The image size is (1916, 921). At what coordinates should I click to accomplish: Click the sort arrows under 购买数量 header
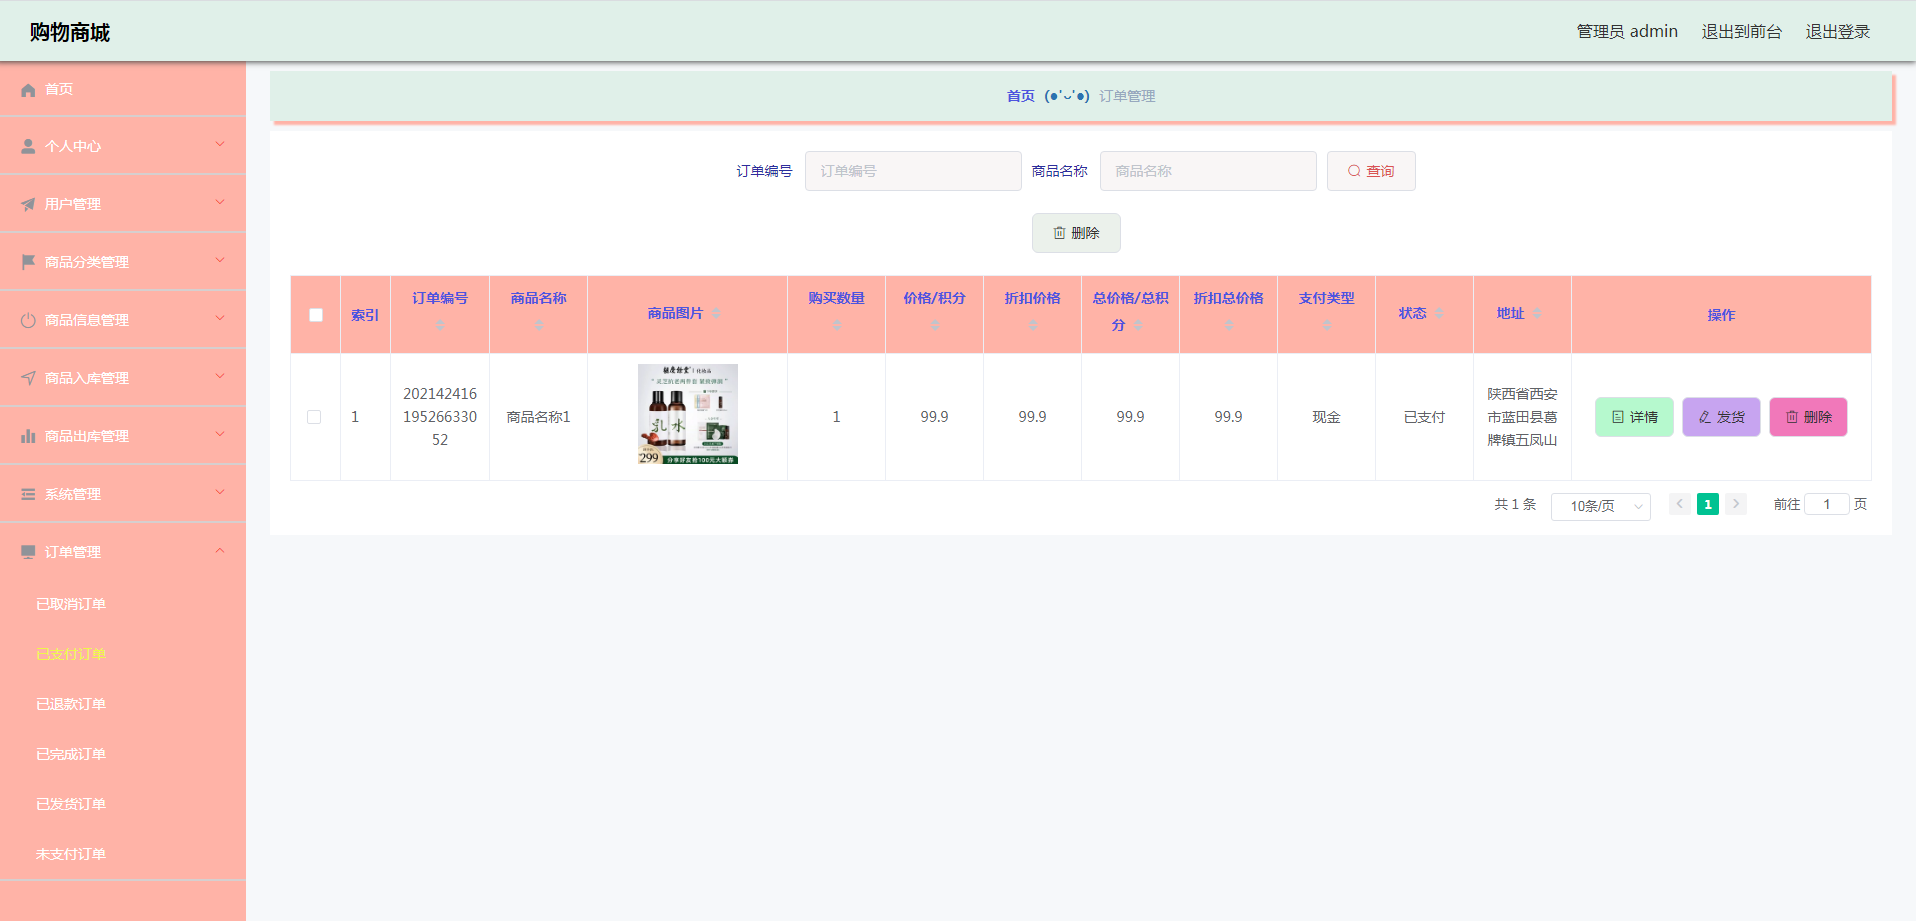836,325
